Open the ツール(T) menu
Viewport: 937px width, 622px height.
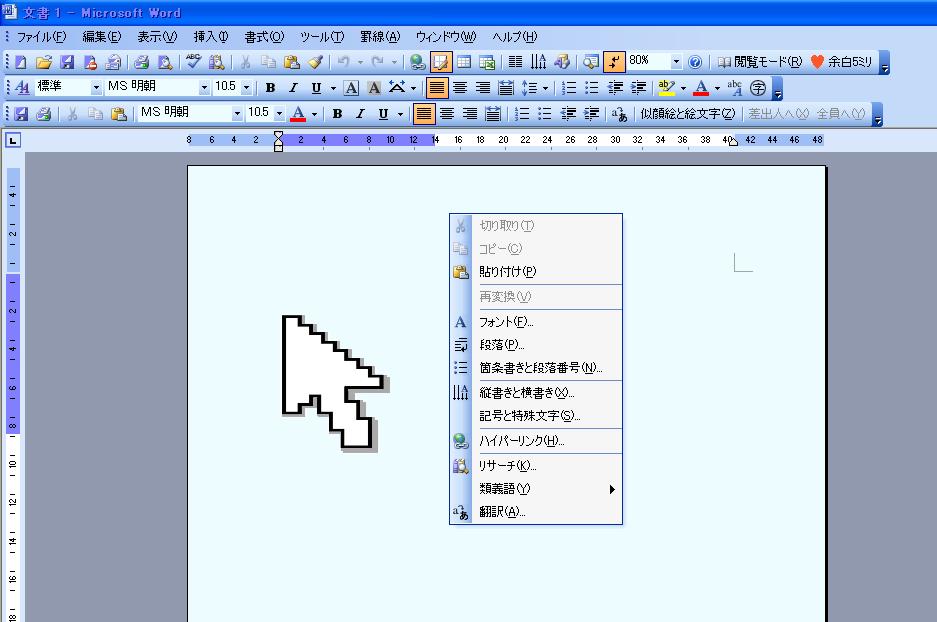[321, 36]
